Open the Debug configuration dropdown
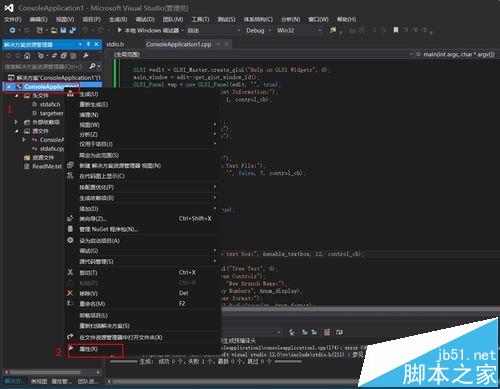This screenshot has width=500, height=389. tap(258, 31)
